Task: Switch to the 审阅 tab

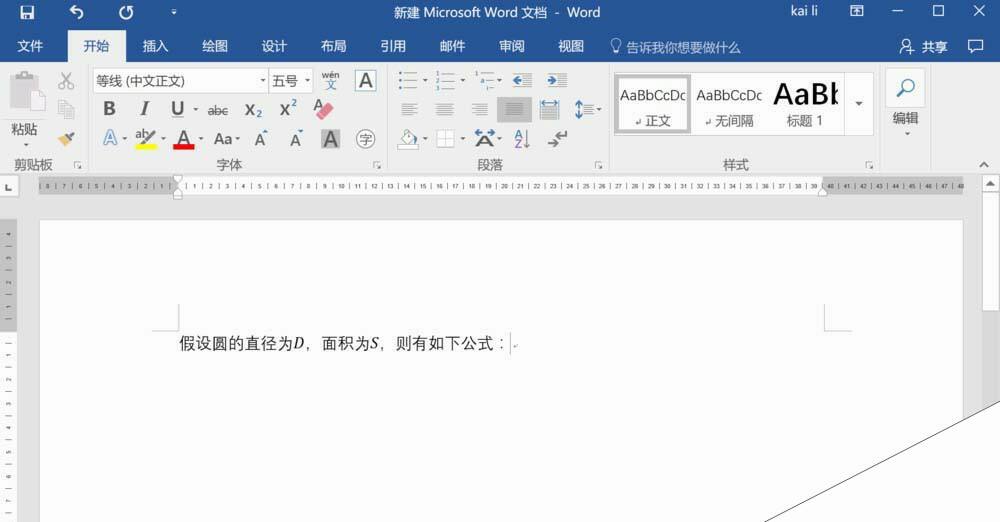Action: coord(511,47)
